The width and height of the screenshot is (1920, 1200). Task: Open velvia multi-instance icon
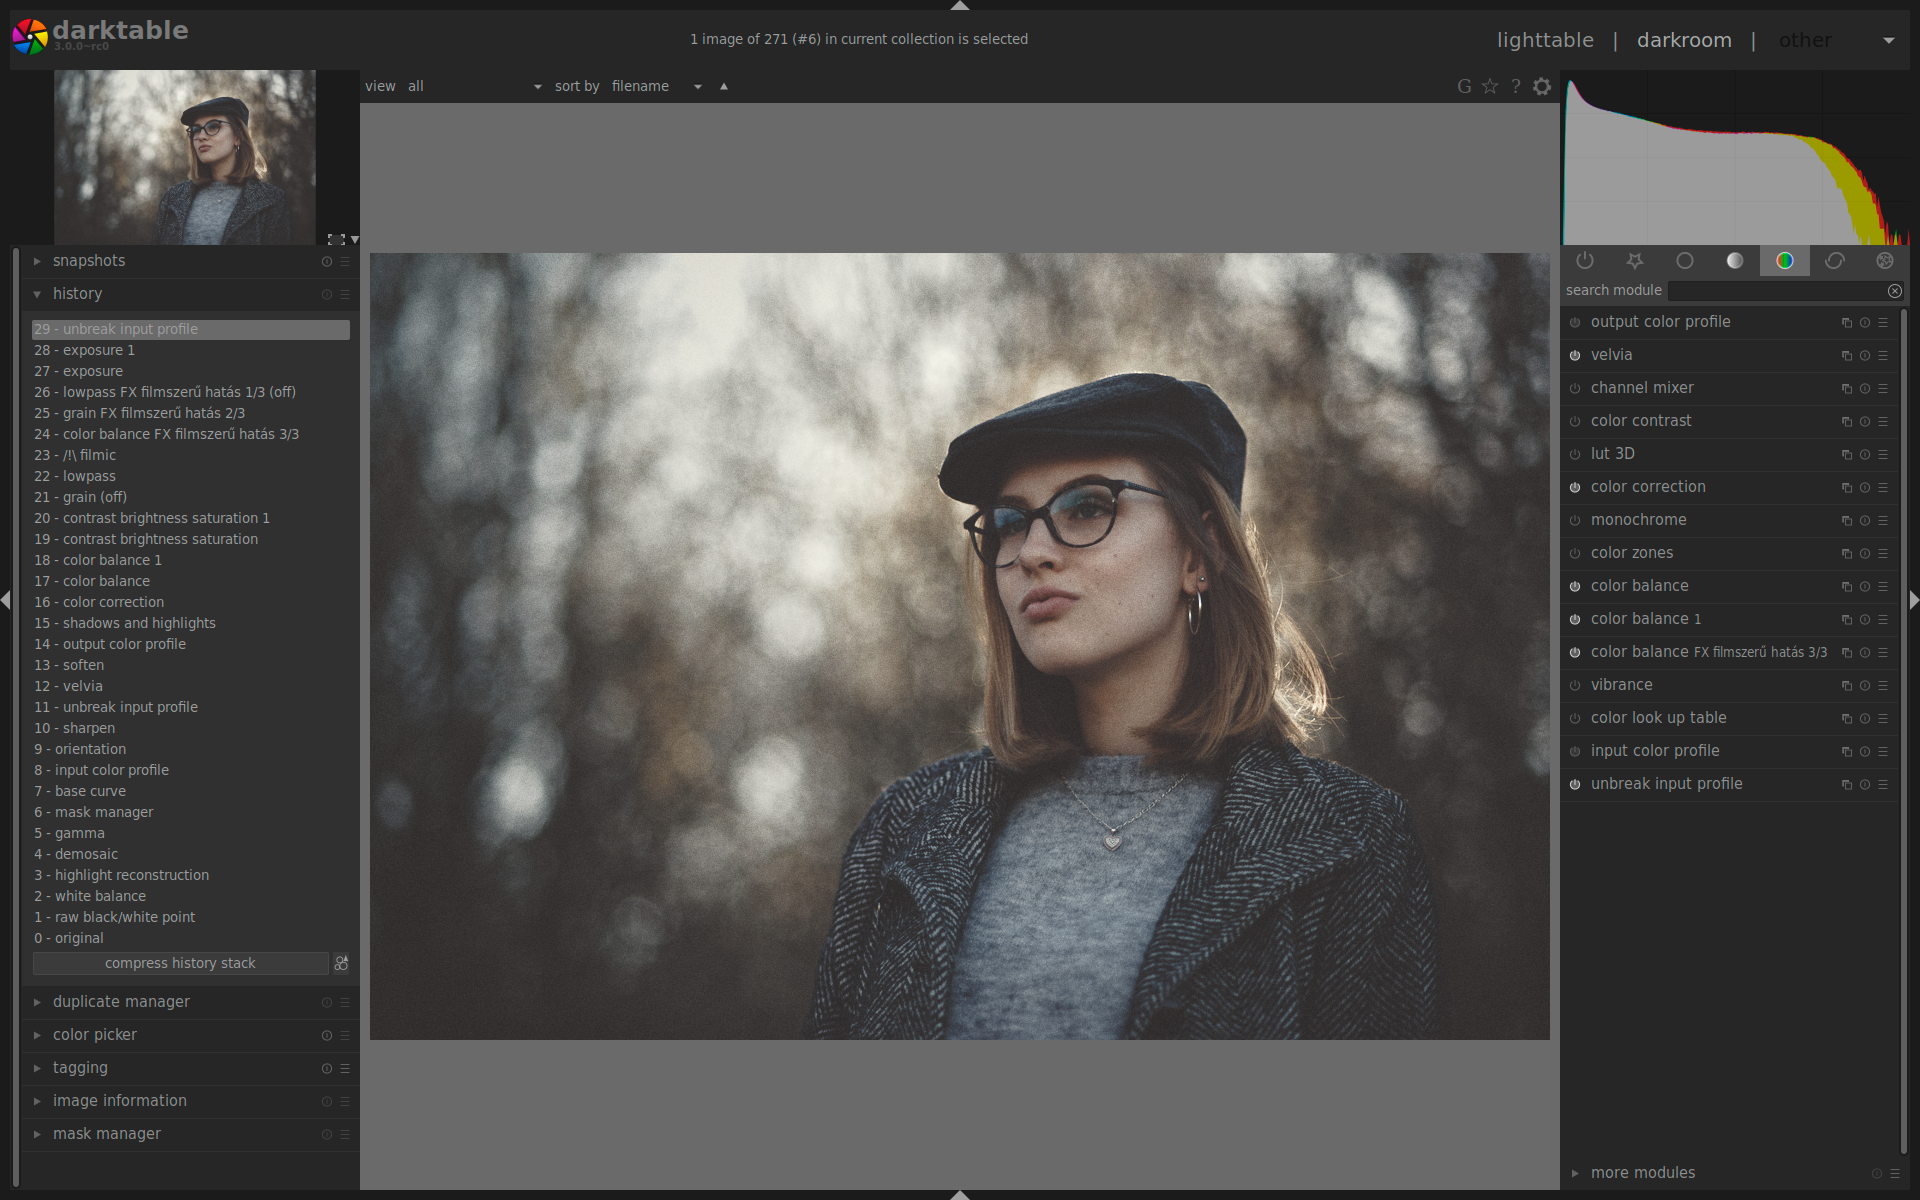pyautogui.click(x=1847, y=356)
